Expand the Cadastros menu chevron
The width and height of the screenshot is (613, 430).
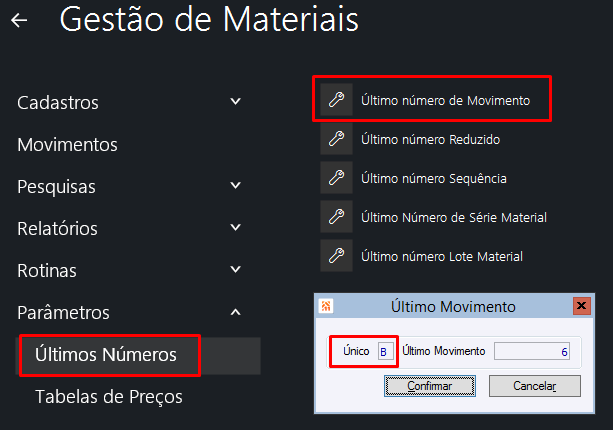click(x=235, y=102)
